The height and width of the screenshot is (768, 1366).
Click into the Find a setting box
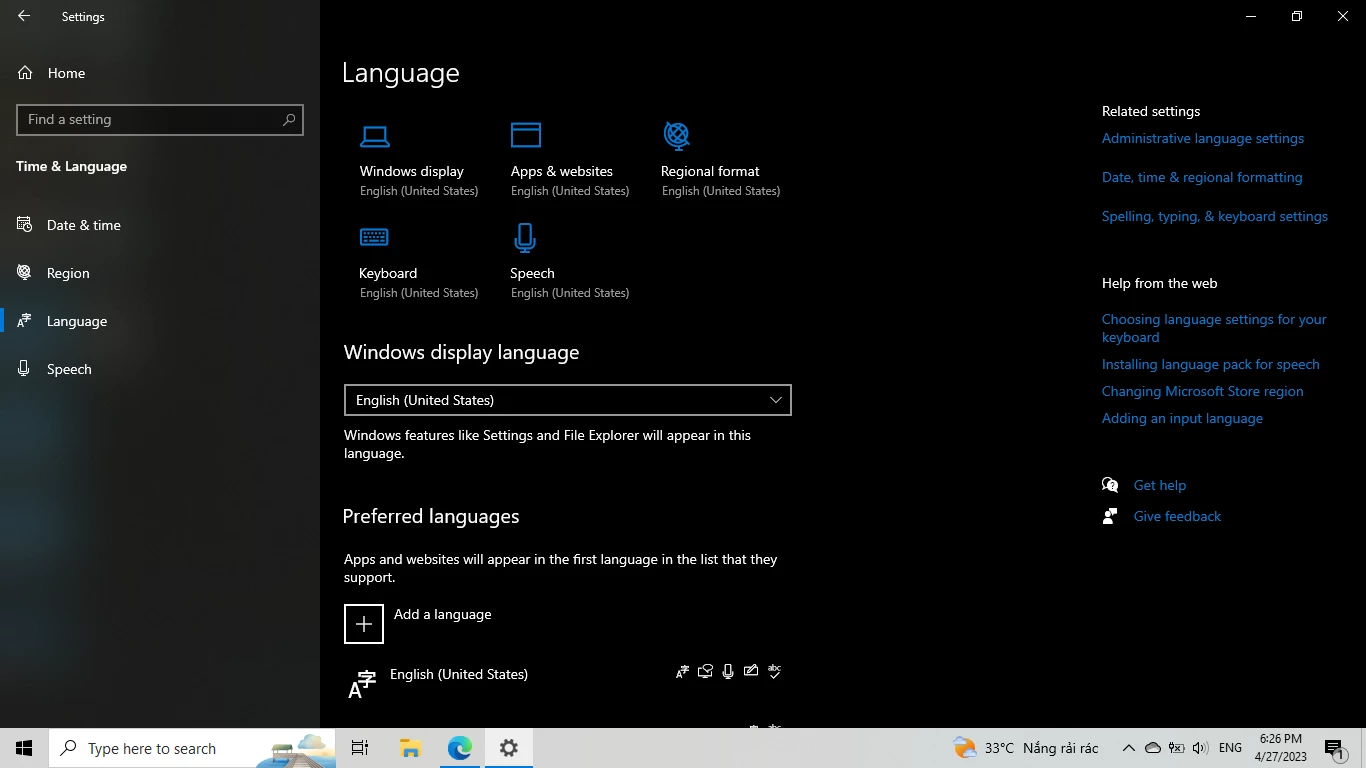pos(160,119)
